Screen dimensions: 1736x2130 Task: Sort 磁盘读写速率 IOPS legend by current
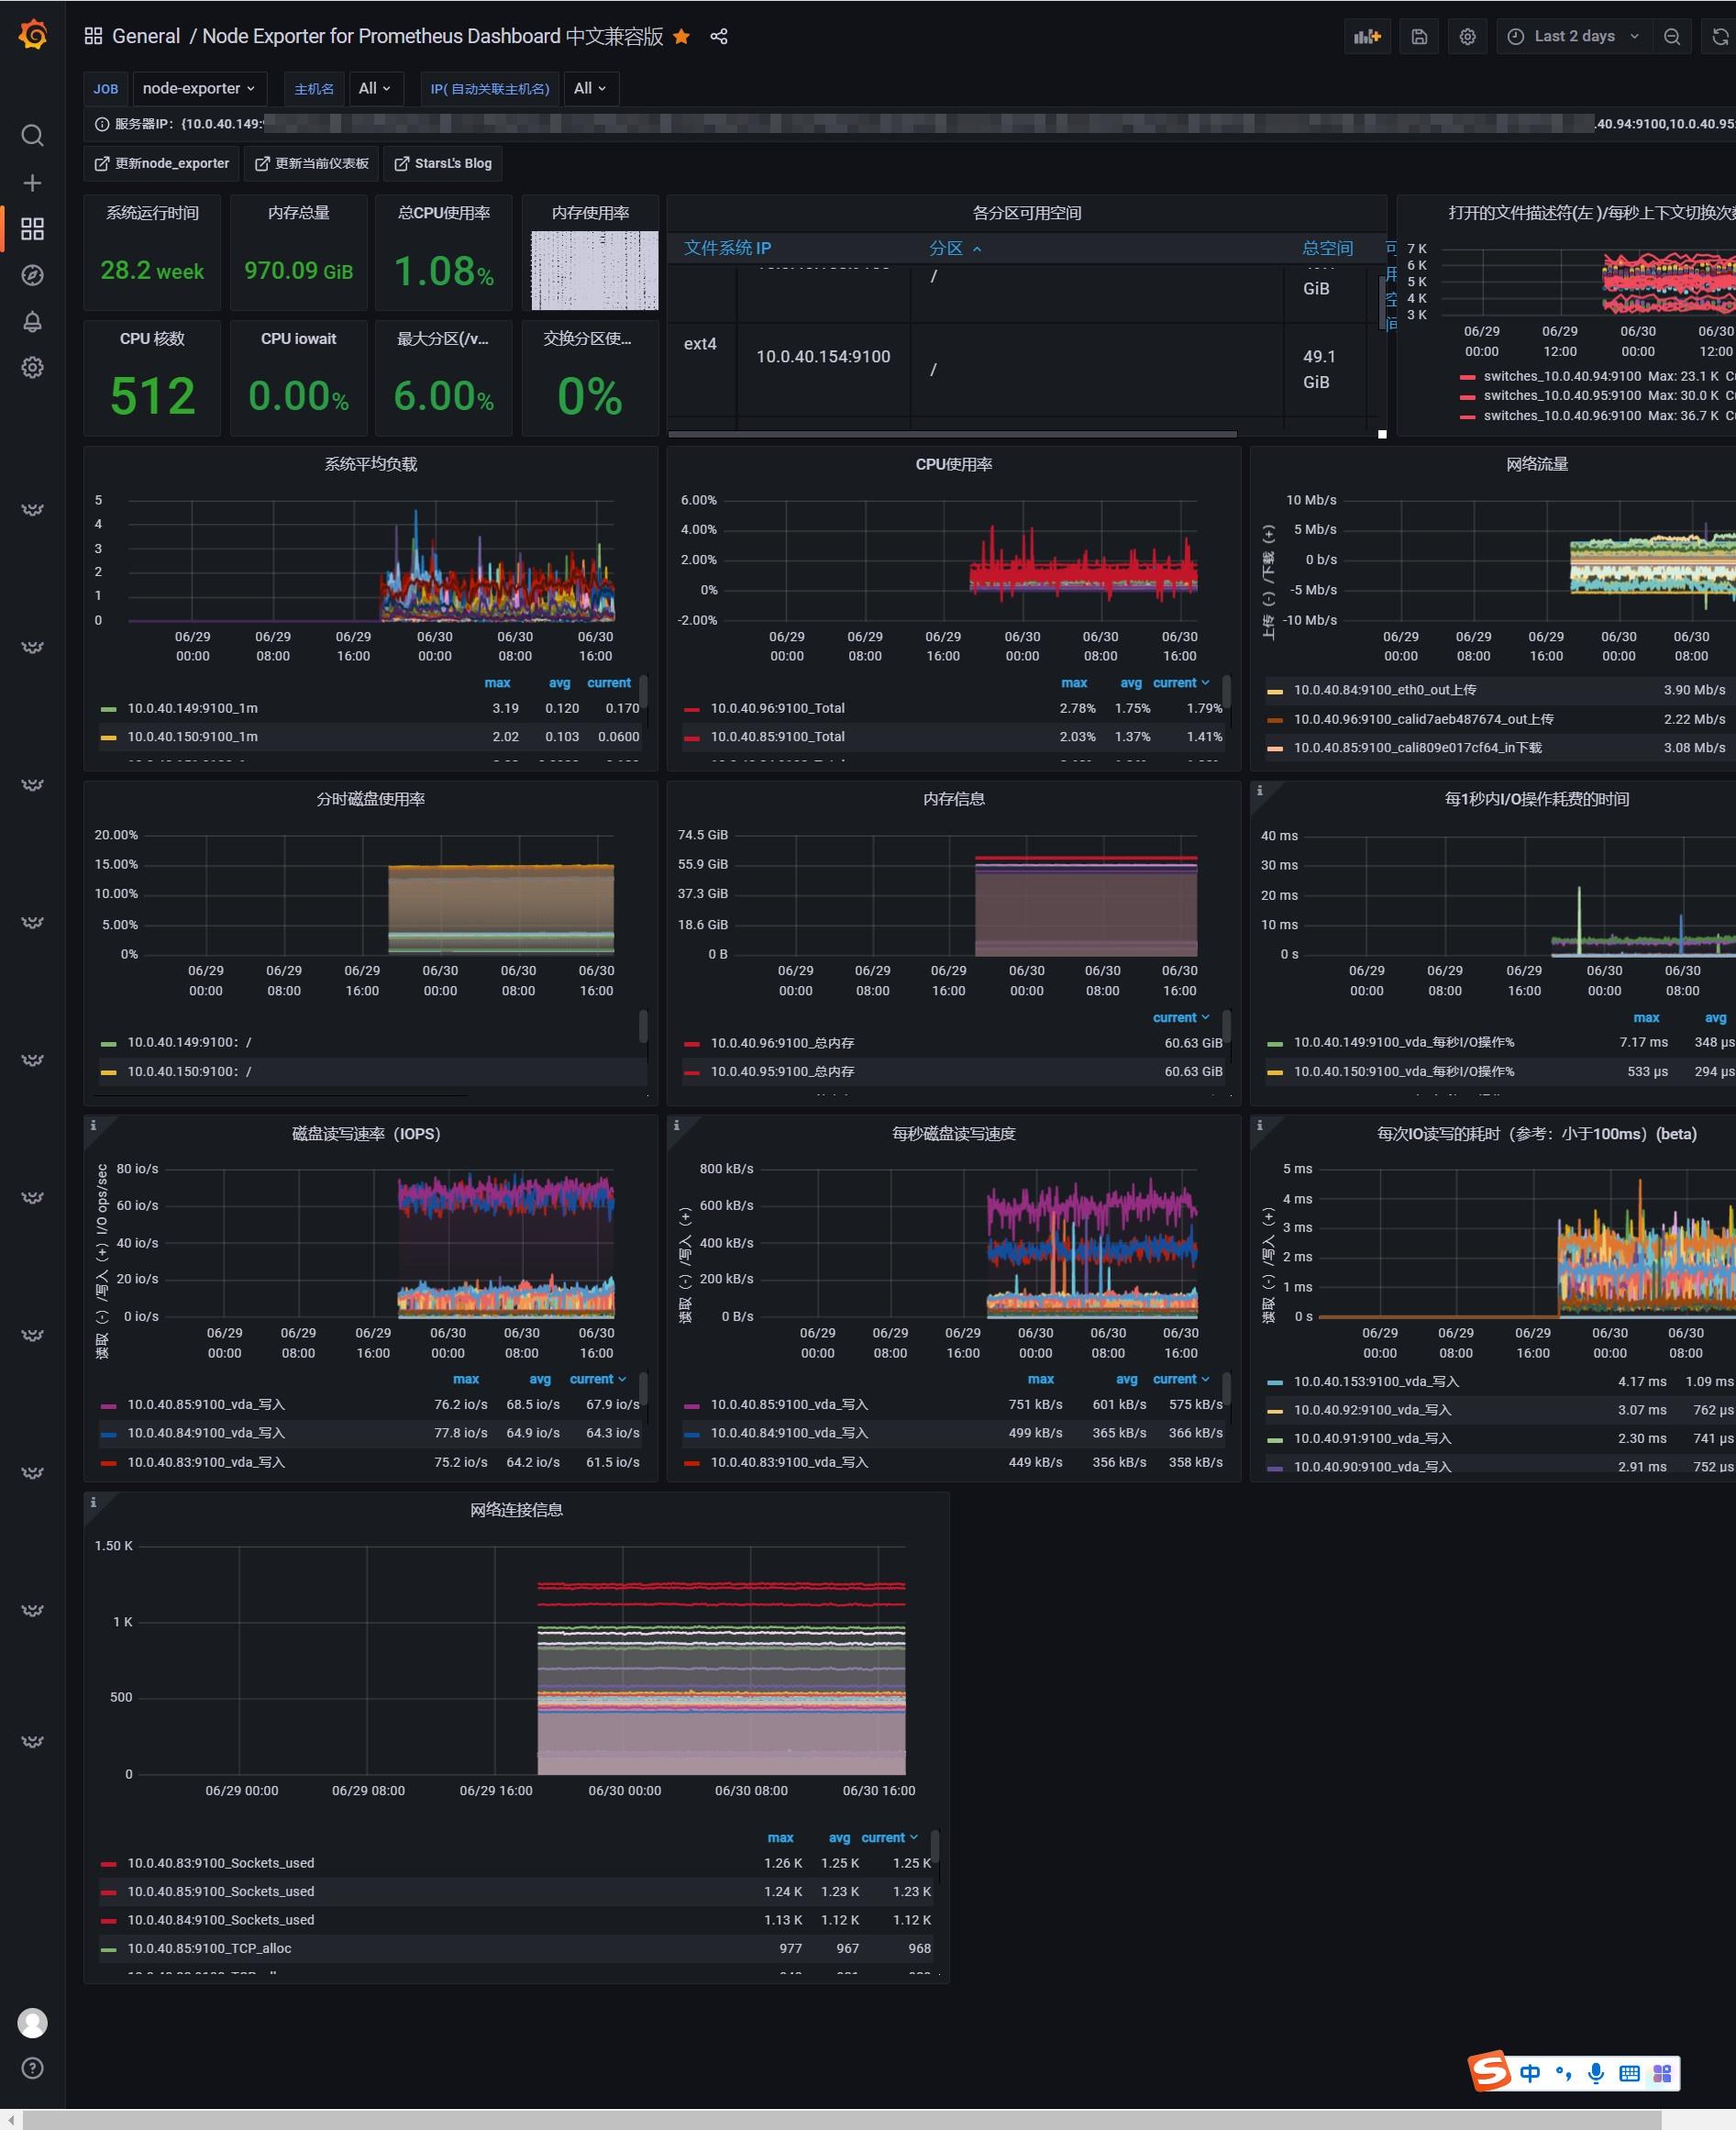point(598,1379)
